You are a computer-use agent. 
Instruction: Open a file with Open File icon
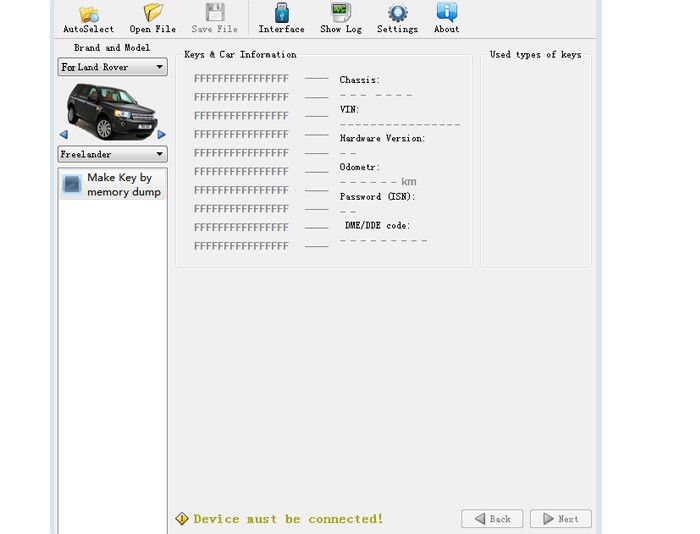[153, 13]
